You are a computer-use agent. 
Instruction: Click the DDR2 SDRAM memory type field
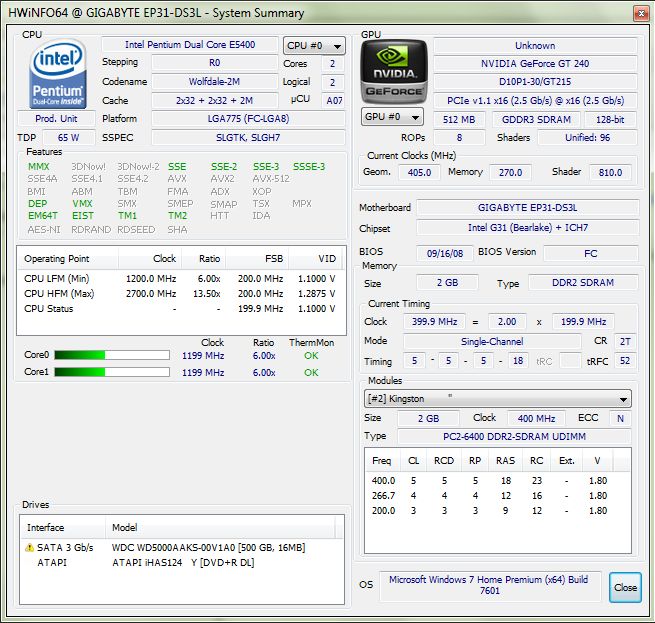[x=583, y=282]
